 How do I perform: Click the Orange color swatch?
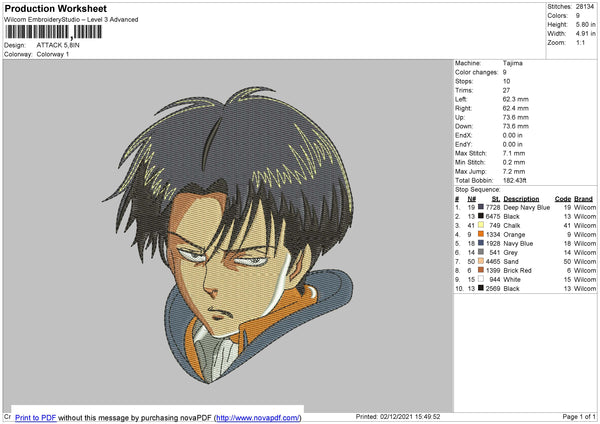(x=481, y=234)
